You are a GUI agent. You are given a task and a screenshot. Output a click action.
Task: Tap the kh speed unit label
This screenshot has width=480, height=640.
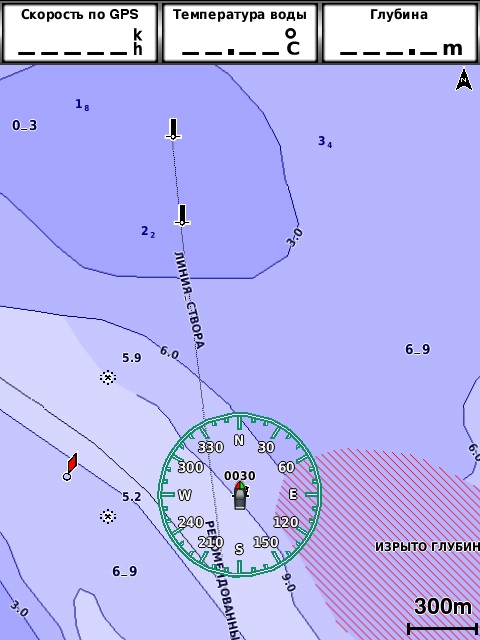point(138,42)
